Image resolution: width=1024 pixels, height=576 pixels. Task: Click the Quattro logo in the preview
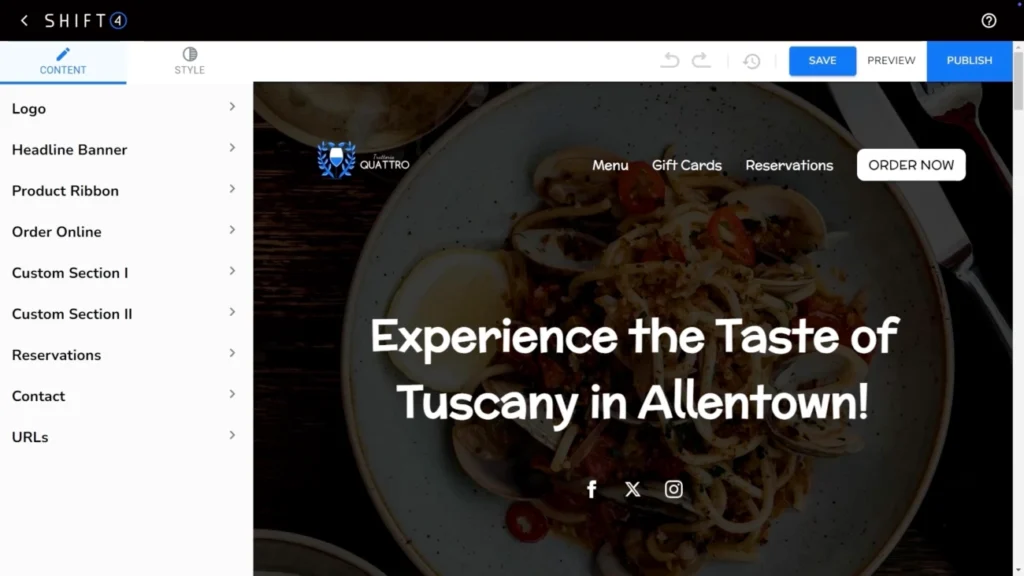pos(363,160)
